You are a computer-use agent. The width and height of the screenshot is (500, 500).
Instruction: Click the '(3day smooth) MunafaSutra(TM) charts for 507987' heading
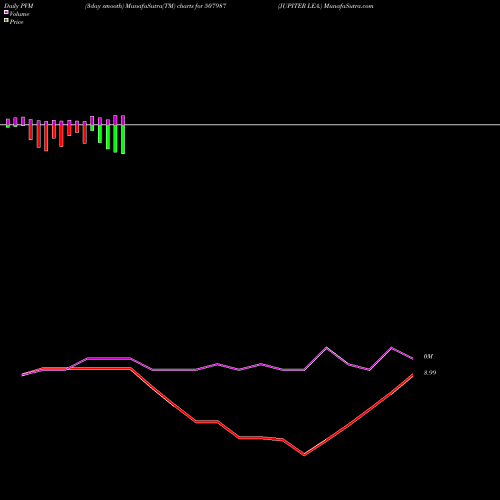click(155, 6)
